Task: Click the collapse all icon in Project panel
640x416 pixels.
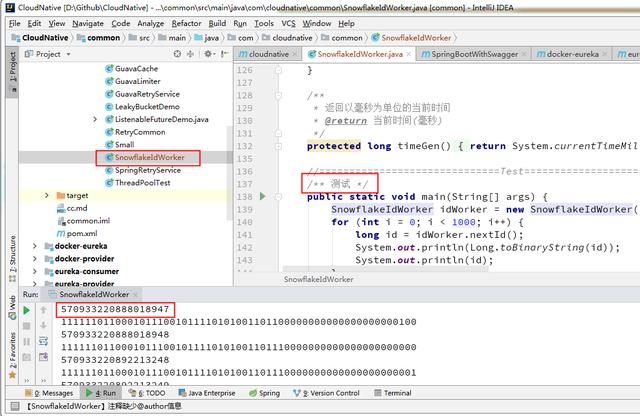Action: (190, 54)
